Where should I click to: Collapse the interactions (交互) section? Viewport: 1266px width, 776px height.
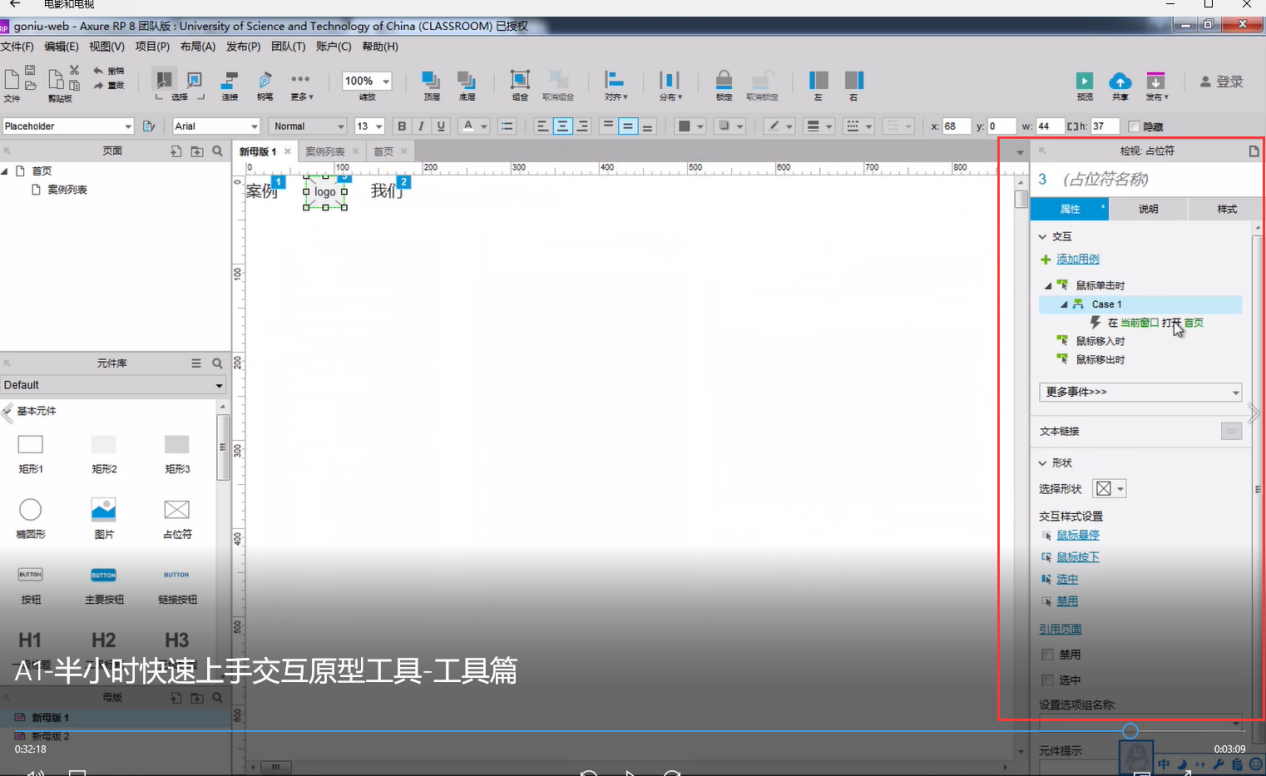click(x=1043, y=237)
